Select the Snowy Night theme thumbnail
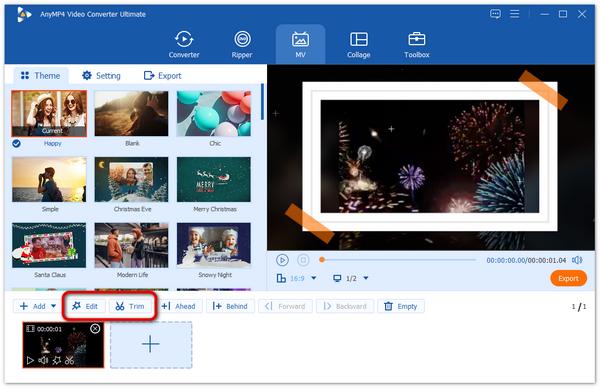The image size is (600, 388). click(x=214, y=245)
